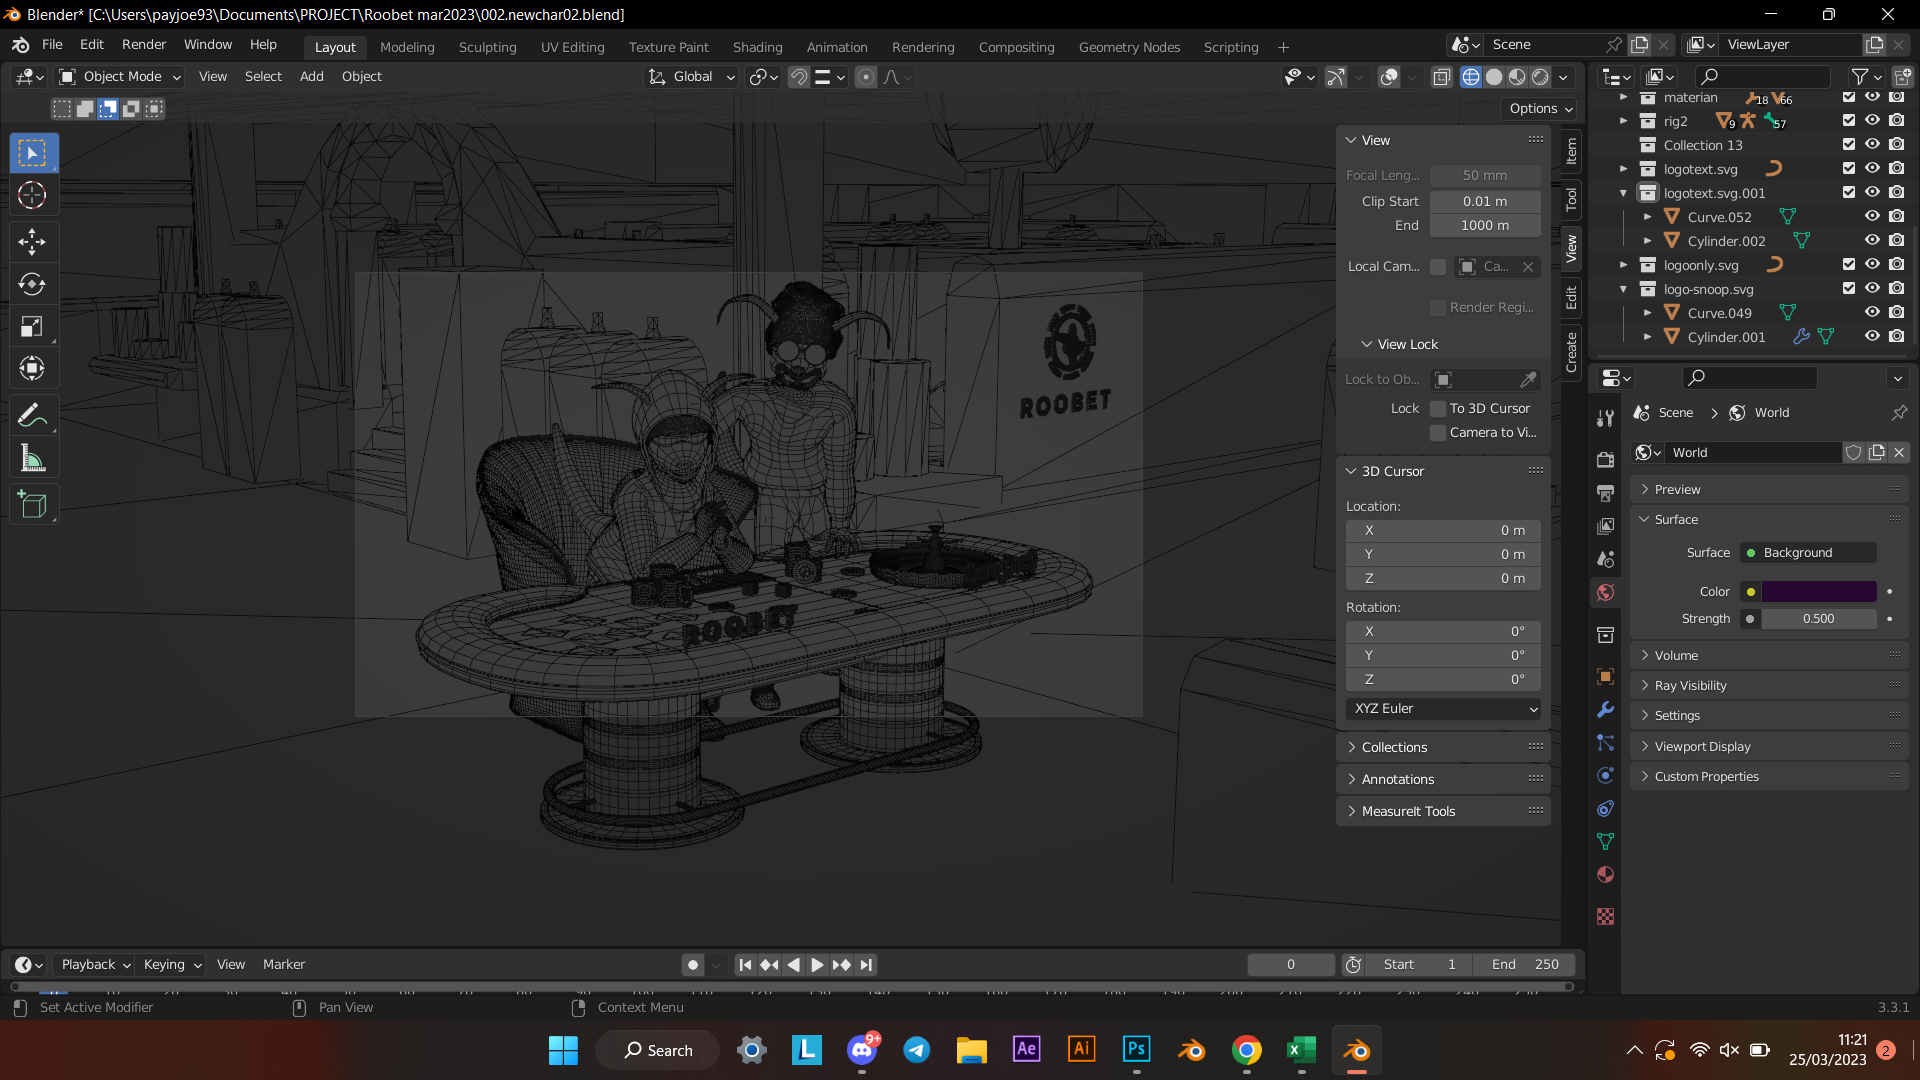1920x1080 pixels.
Task: Click the current frame field
Action: (1290, 964)
